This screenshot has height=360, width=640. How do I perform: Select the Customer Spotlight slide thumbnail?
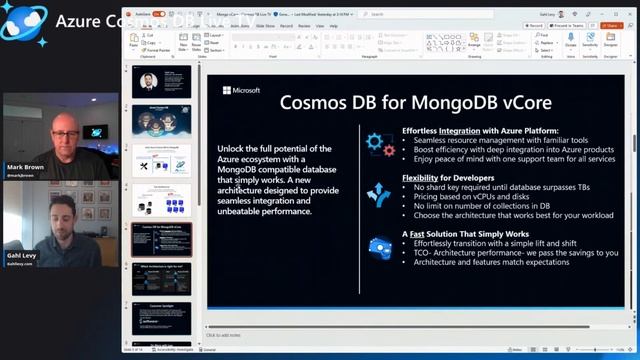click(161, 318)
